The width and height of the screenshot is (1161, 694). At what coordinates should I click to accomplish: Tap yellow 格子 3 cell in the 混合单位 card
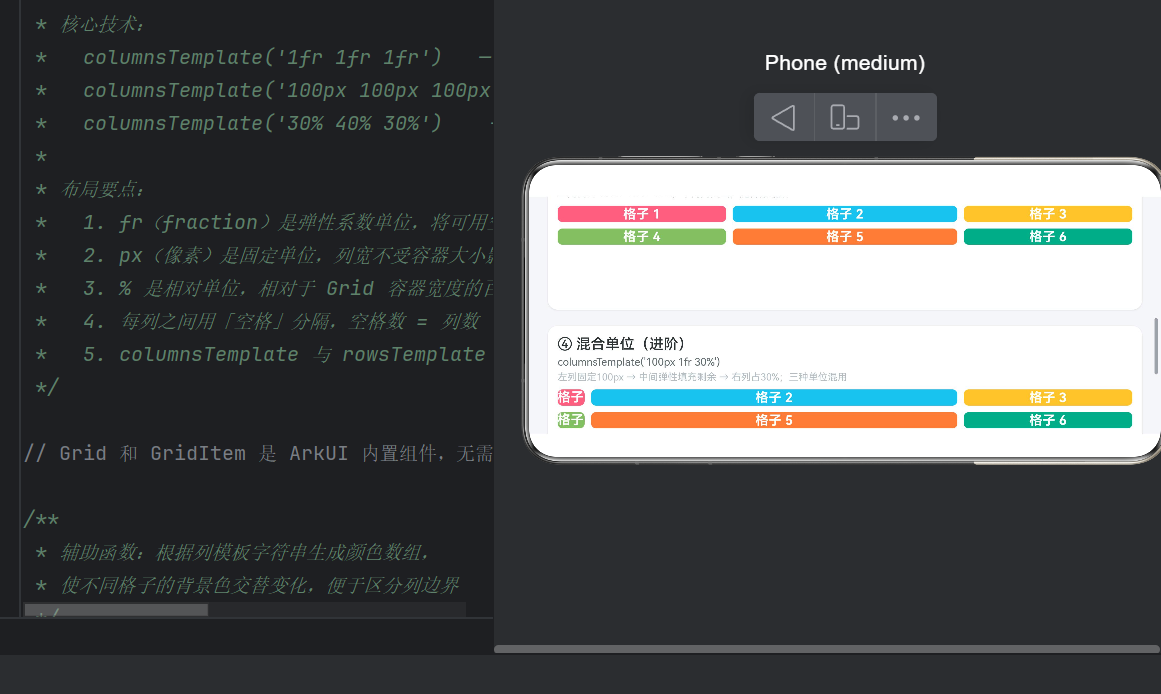click(1048, 398)
